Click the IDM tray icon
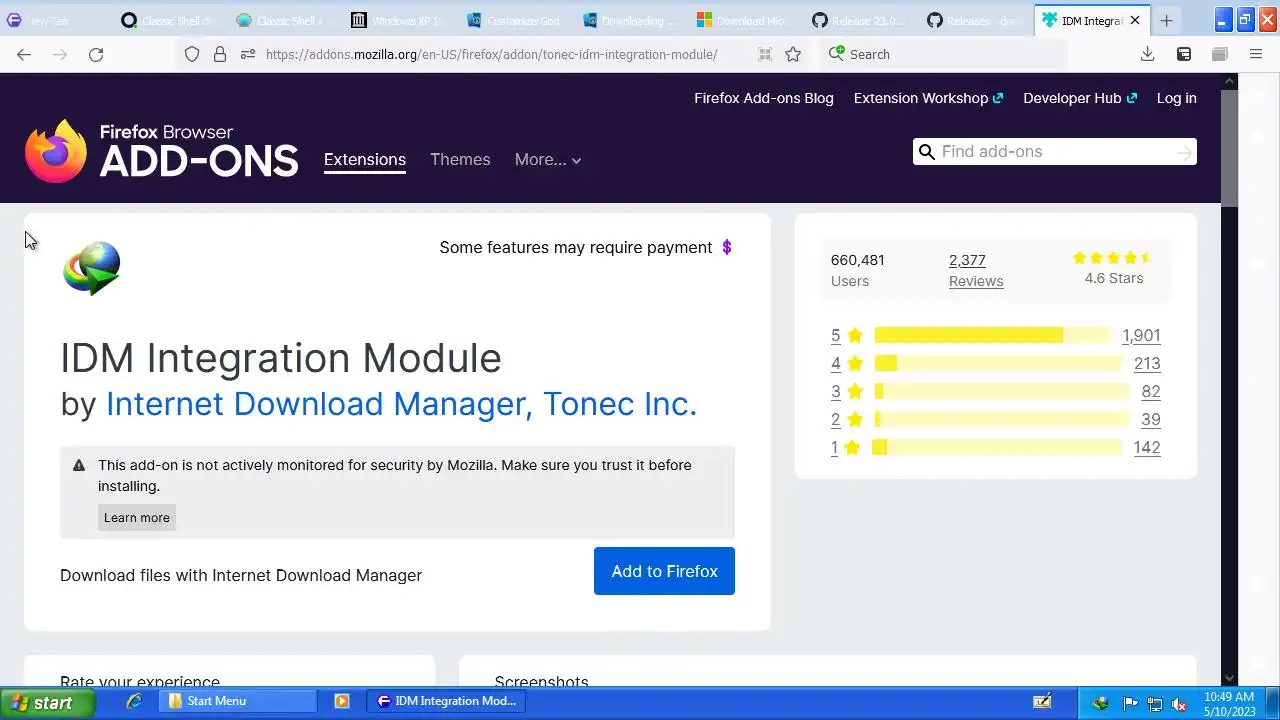The width and height of the screenshot is (1280, 720). coord(1101,703)
